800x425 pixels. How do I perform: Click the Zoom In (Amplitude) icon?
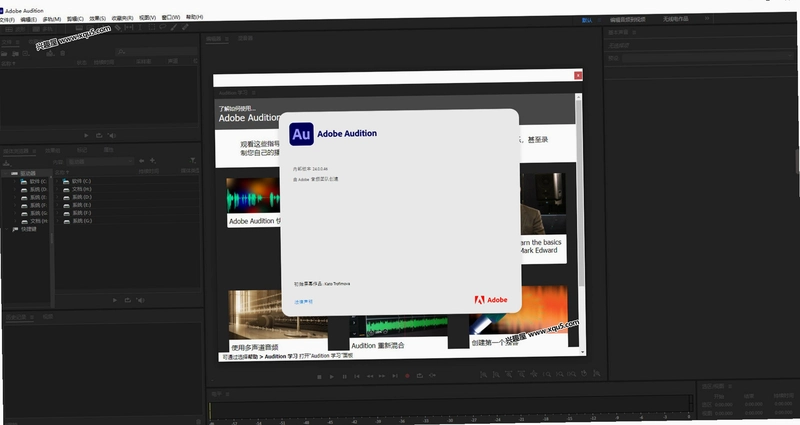[x=483, y=374]
